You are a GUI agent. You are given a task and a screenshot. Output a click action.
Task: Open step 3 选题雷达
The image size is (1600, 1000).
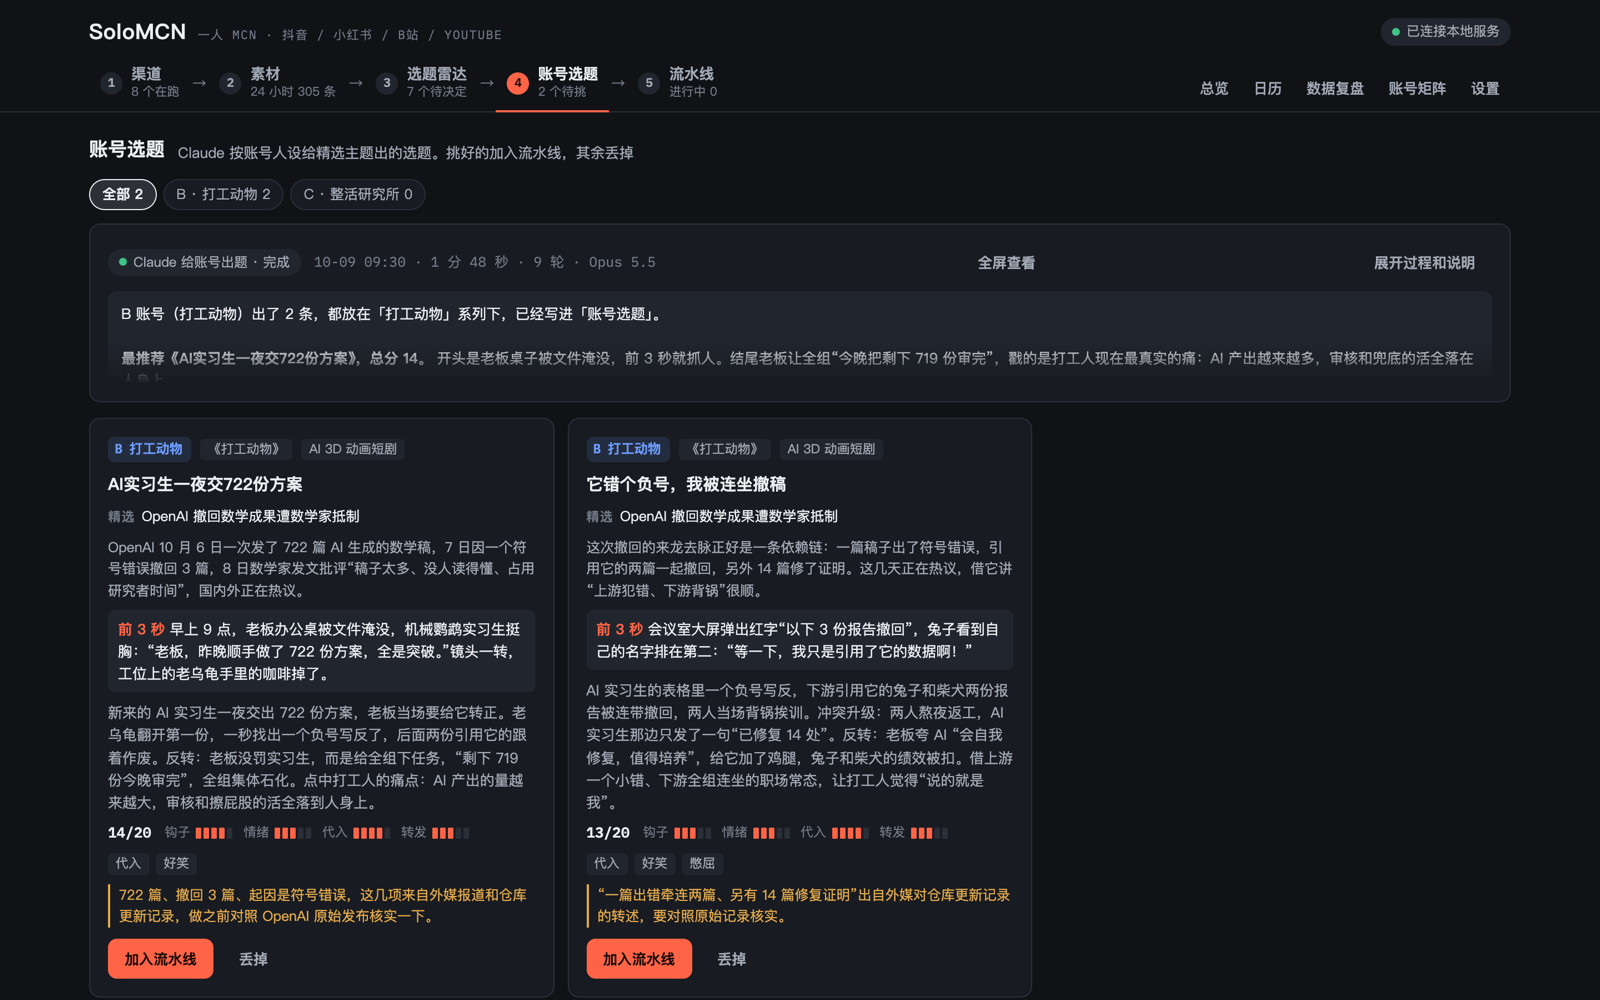pos(422,82)
